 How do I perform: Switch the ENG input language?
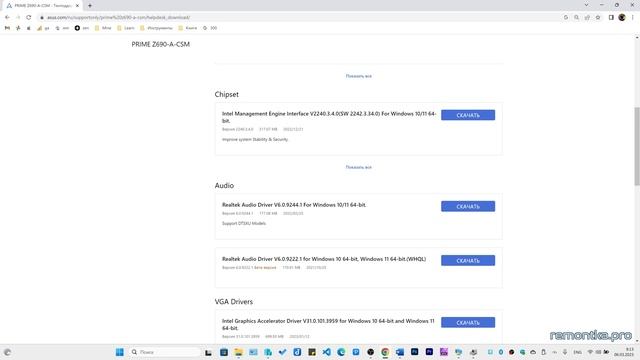click(578, 352)
